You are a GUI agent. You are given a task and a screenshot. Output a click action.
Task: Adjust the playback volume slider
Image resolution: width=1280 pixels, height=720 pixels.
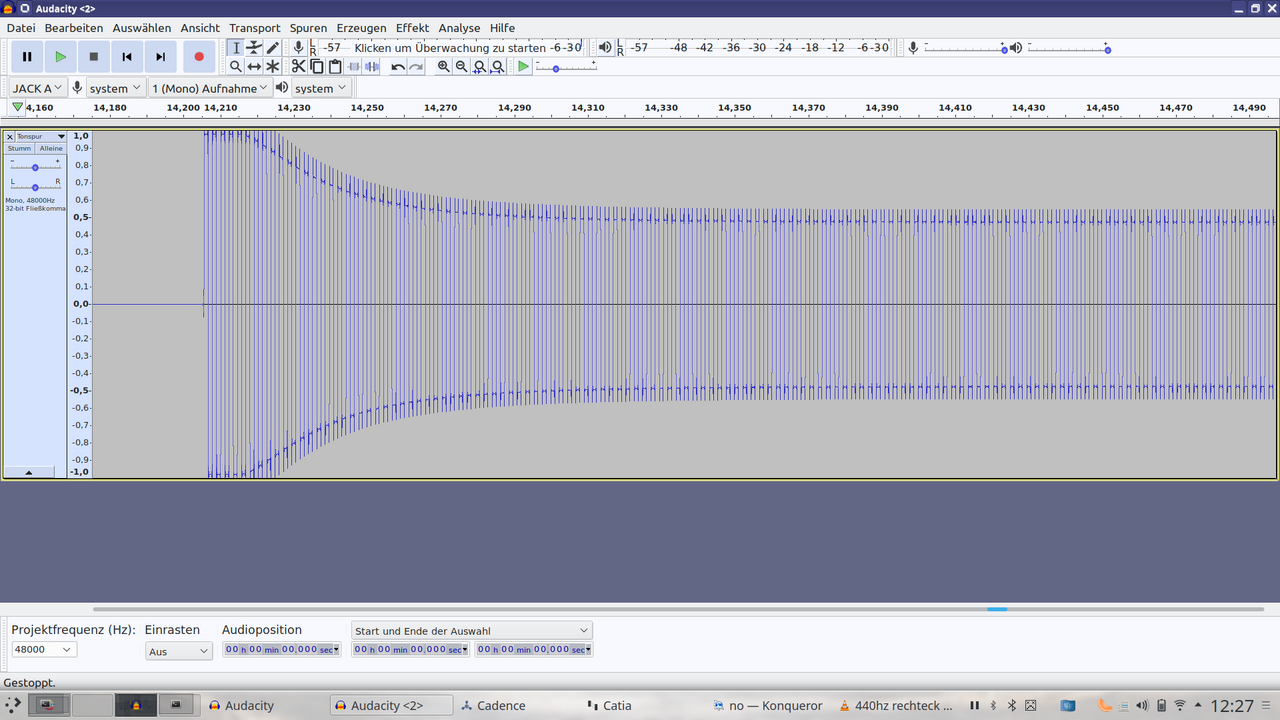click(x=1068, y=48)
